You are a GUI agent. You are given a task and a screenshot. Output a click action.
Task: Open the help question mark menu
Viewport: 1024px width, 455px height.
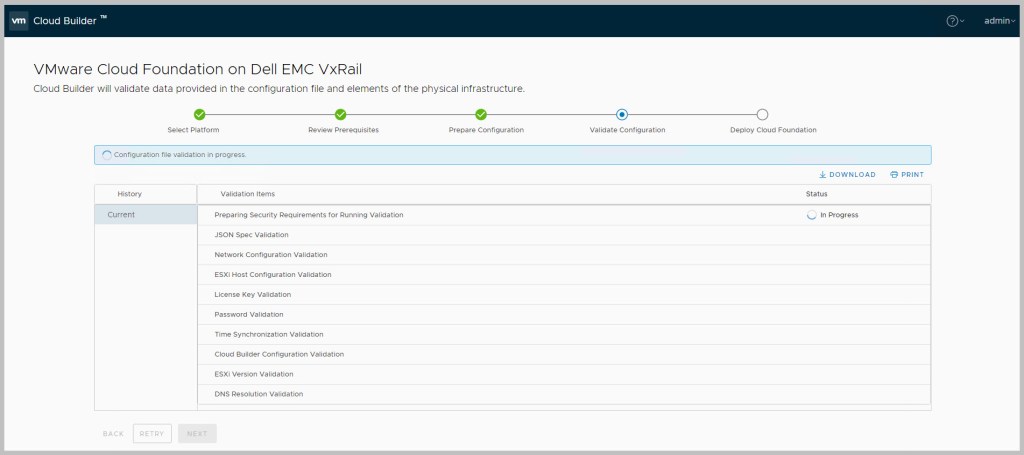pyautogui.click(x=954, y=21)
